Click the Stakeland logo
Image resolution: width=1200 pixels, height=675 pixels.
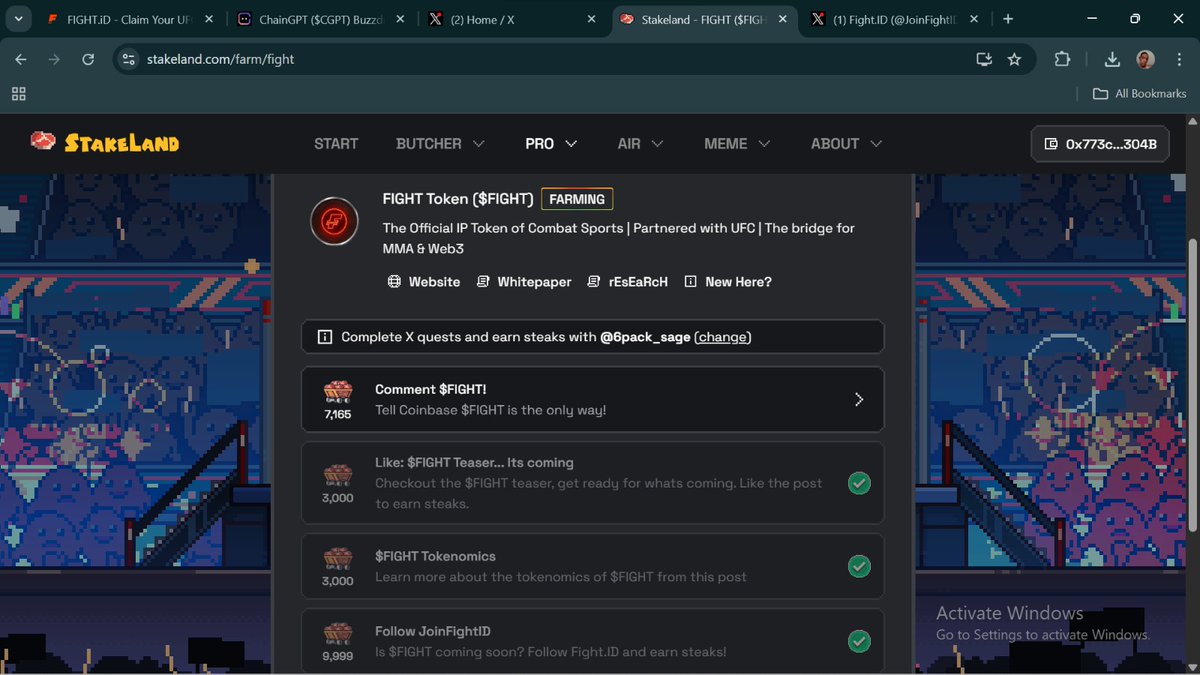point(105,143)
